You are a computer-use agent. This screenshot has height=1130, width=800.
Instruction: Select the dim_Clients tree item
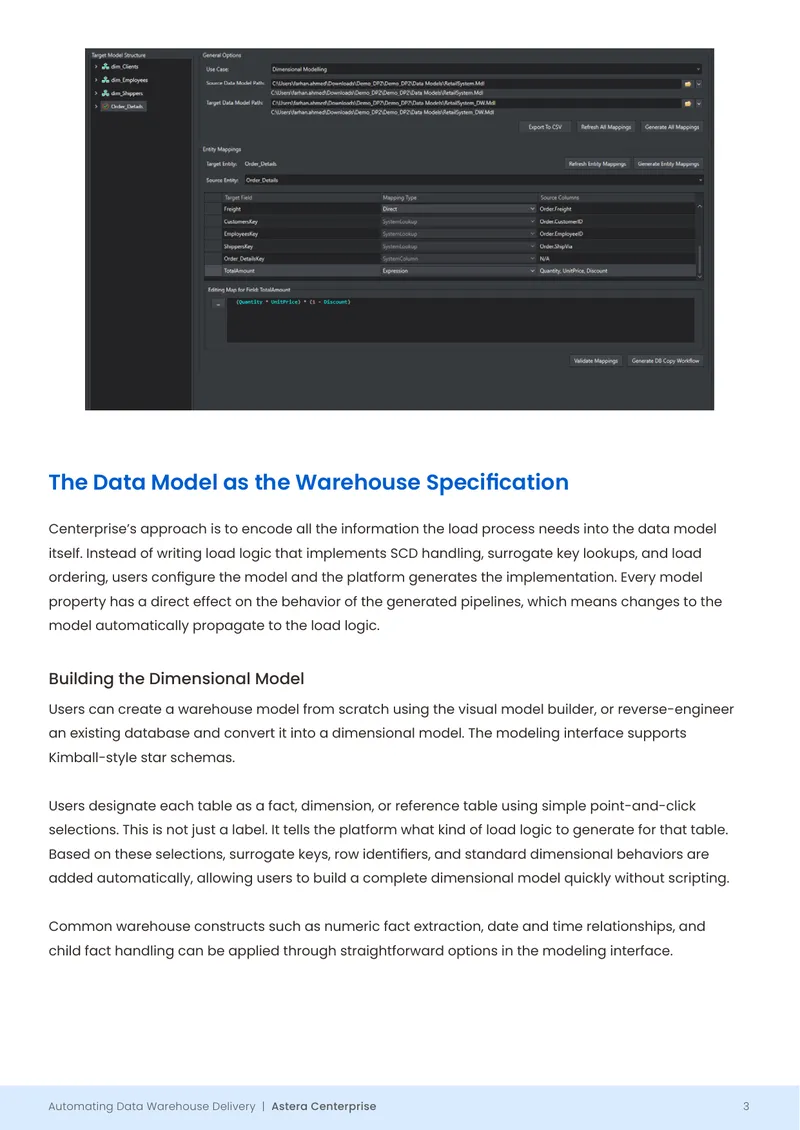tap(124, 66)
